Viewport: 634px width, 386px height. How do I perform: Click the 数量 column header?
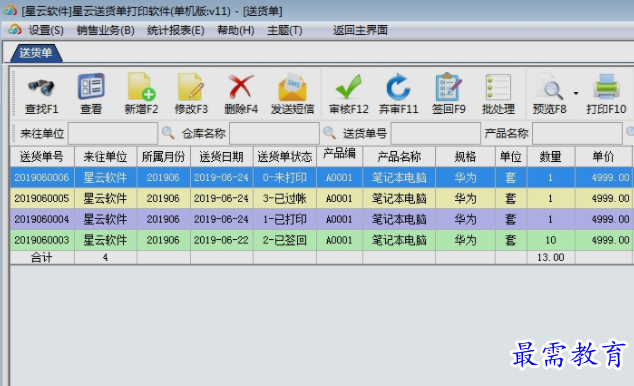click(551, 156)
